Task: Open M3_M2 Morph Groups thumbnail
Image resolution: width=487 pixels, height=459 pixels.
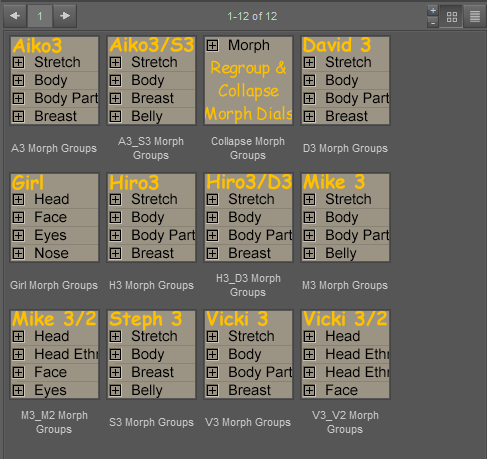Action: point(55,354)
